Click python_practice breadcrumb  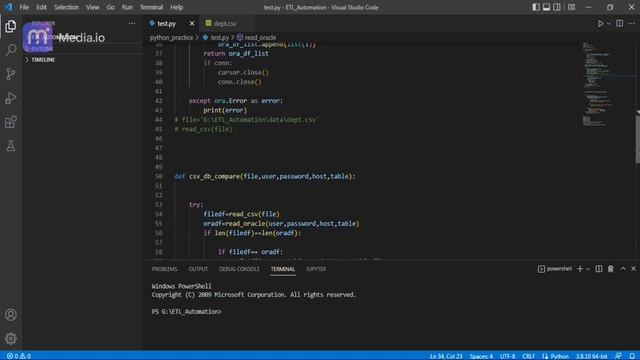click(x=171, y=38)
